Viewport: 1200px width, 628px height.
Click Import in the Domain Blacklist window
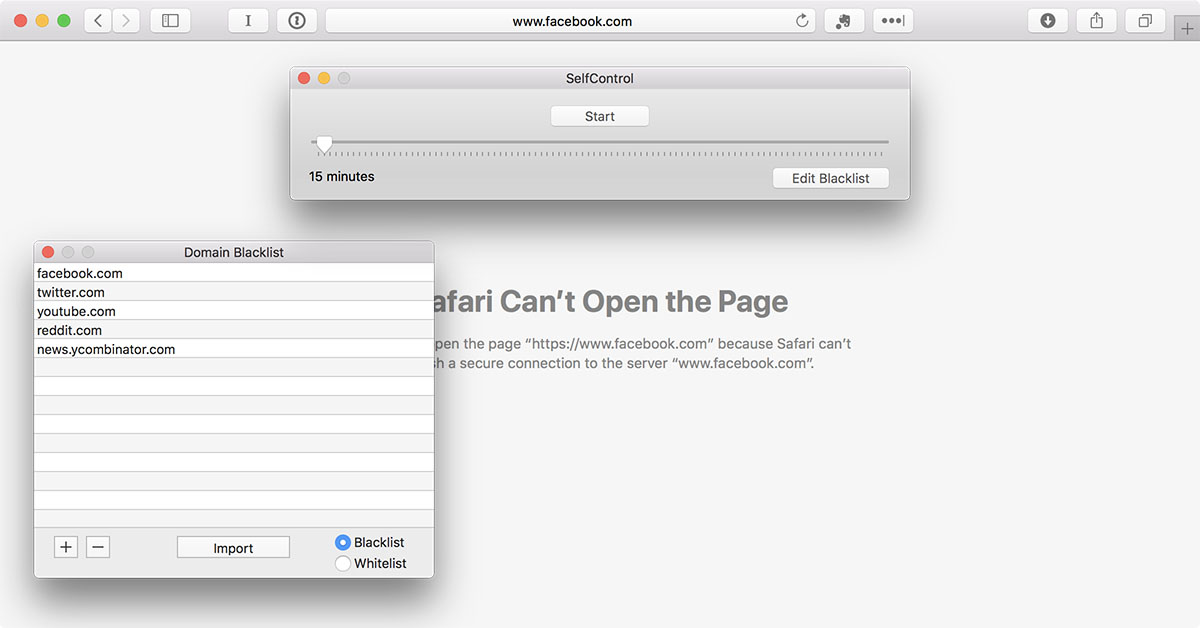click(x=233, y=548)
